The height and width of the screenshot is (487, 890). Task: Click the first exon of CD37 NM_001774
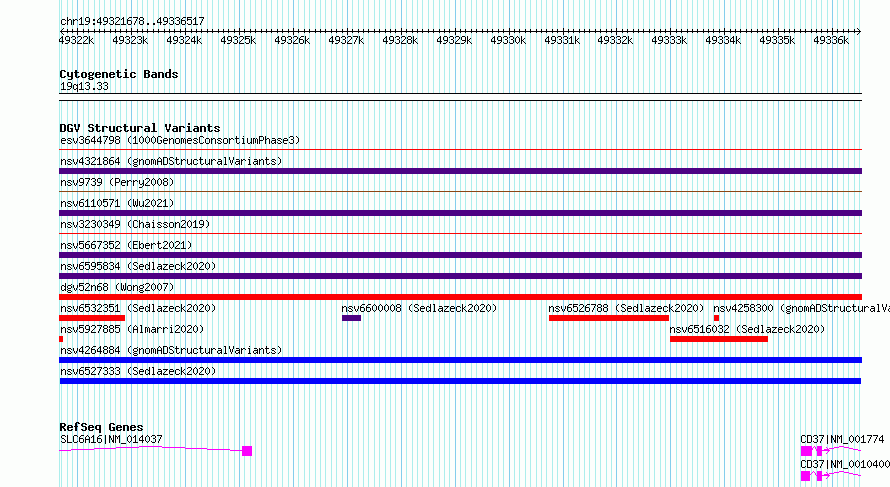pyautogui.click(x=806, y=451)
